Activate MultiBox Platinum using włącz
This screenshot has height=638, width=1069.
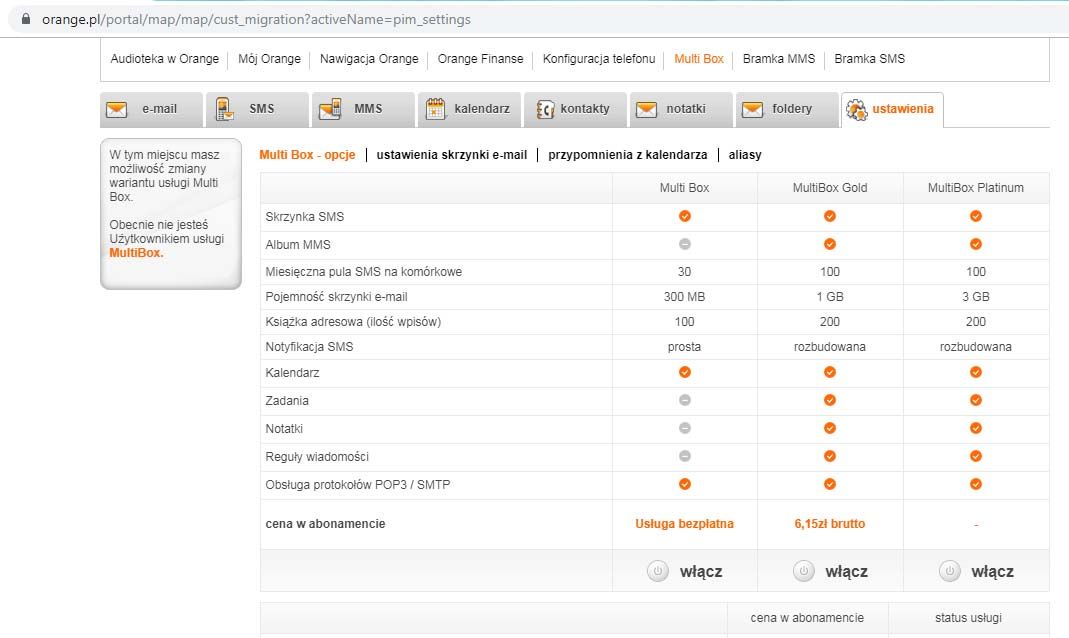[976, 571]
